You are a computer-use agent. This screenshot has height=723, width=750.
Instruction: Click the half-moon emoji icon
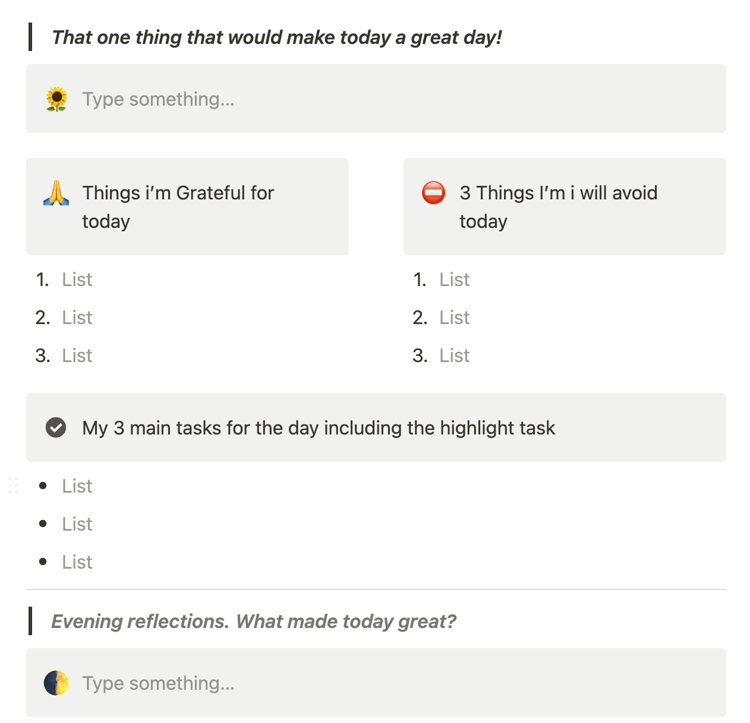56,683
